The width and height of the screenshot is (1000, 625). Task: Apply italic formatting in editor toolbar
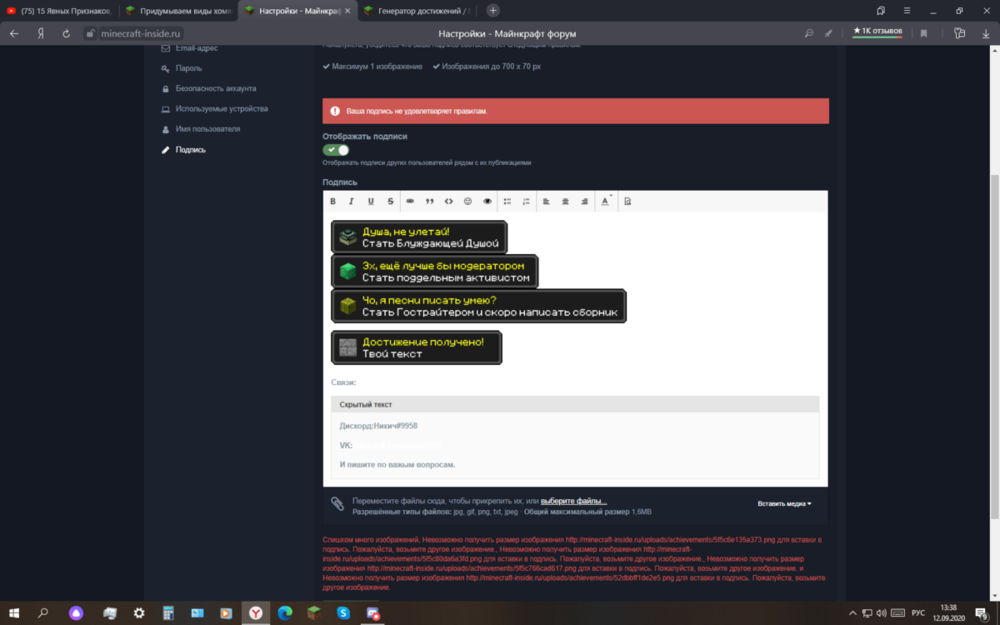(351, 202)
